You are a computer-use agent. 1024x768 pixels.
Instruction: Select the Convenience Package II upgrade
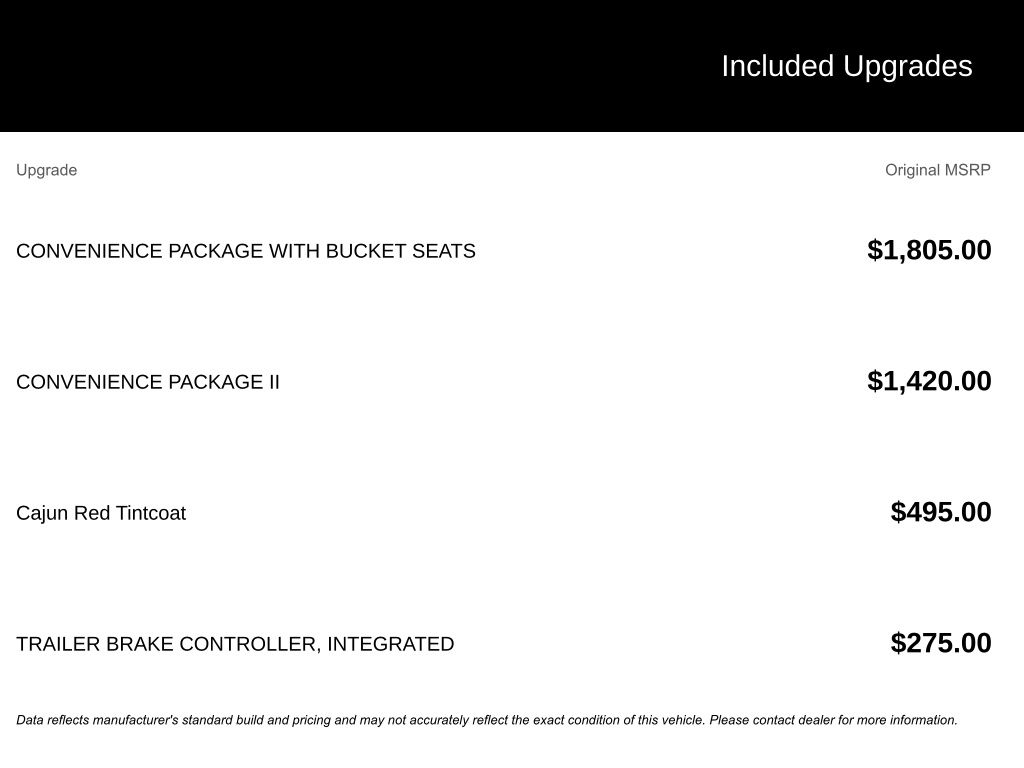click(x=148, y=382)
